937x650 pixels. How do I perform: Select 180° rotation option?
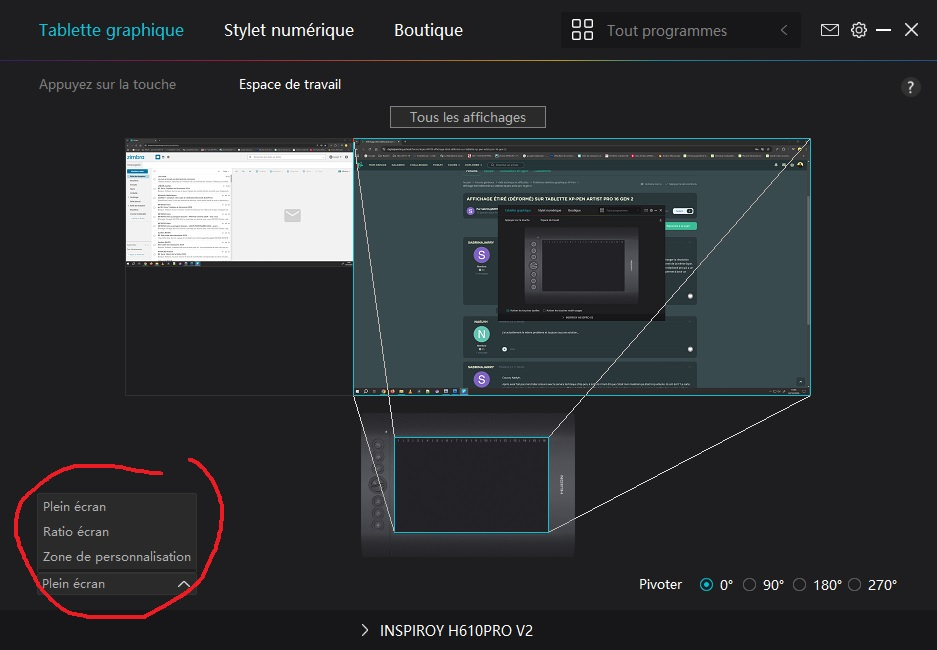tap(800, 585)
